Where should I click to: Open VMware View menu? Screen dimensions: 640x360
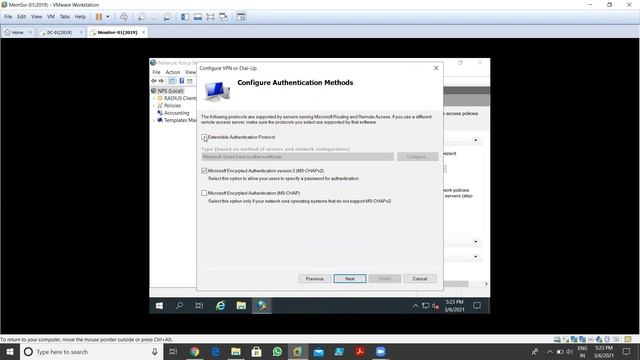(36, 17)
